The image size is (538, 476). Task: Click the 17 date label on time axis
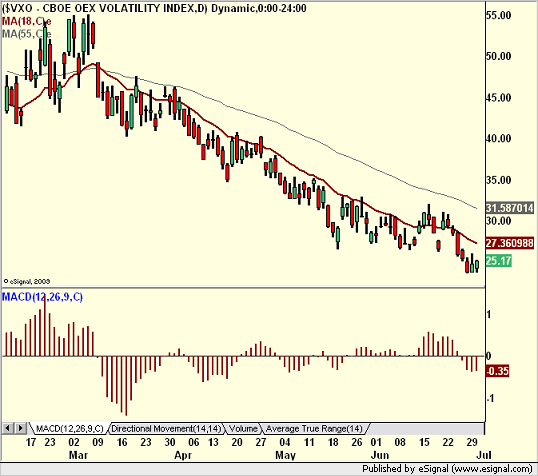coord(31,442)
